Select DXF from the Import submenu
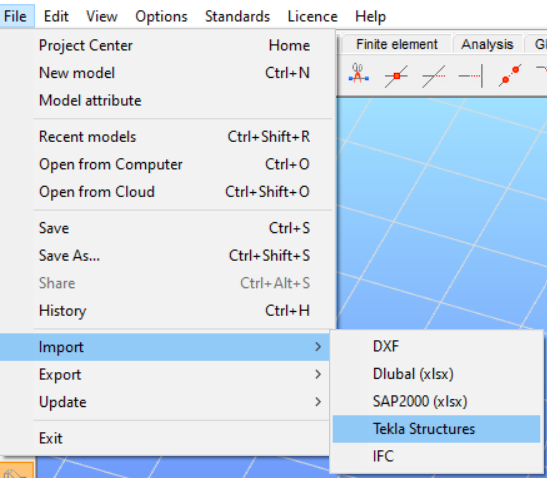This screenshot has height=478, width=547. (436, 346)
